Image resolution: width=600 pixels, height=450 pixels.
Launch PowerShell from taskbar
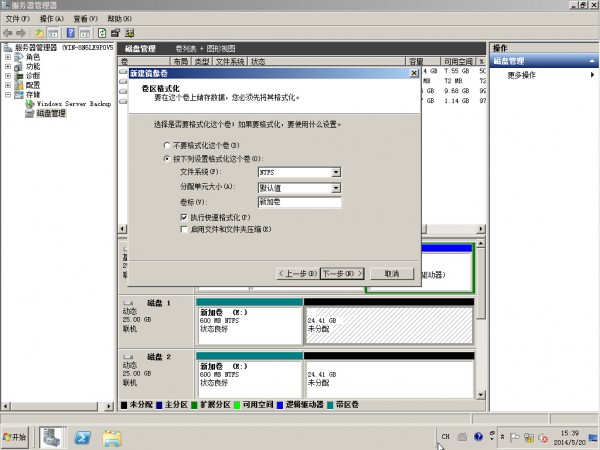pyautogui.click(x=83, y=437)
